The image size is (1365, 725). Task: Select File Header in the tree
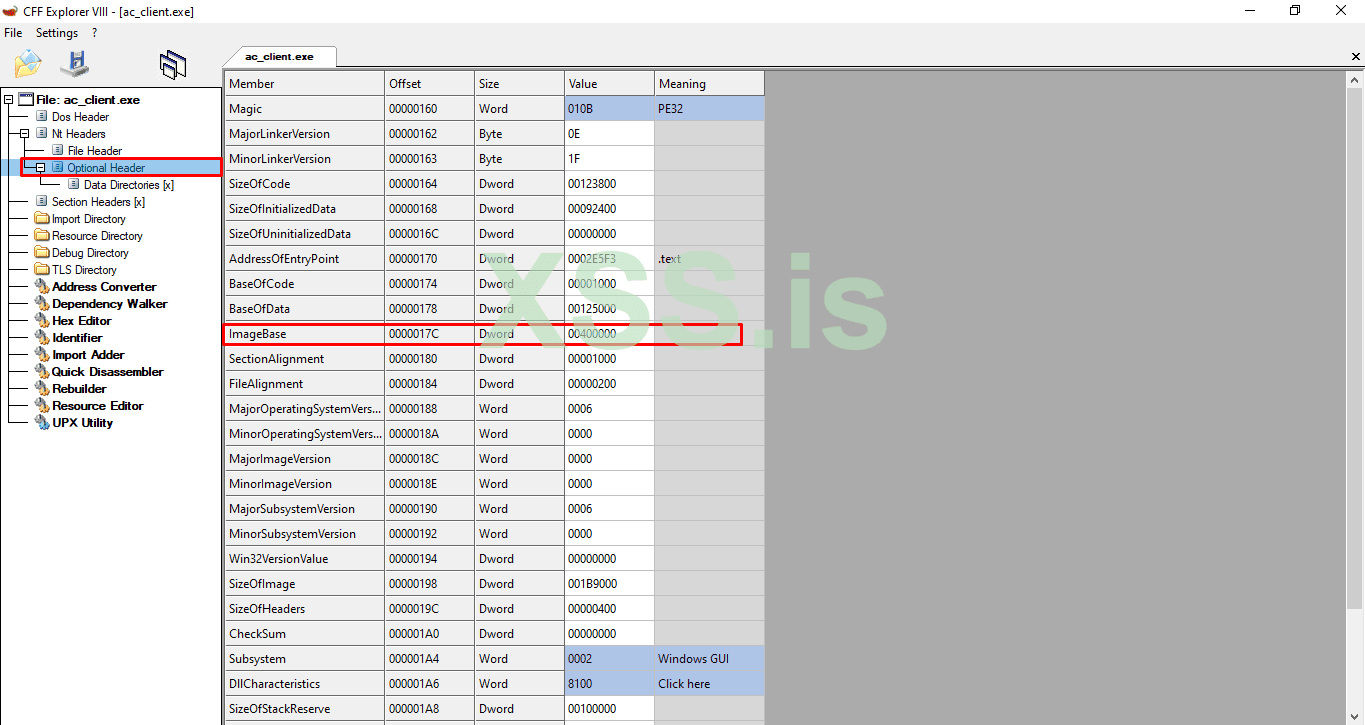pos(95,151)
